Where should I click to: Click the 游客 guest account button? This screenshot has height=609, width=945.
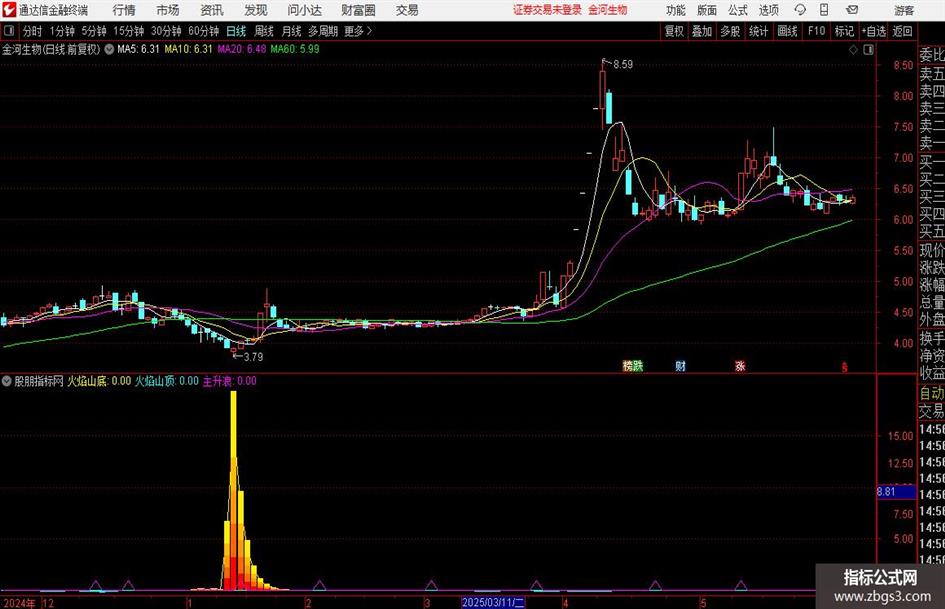point(904,10)
